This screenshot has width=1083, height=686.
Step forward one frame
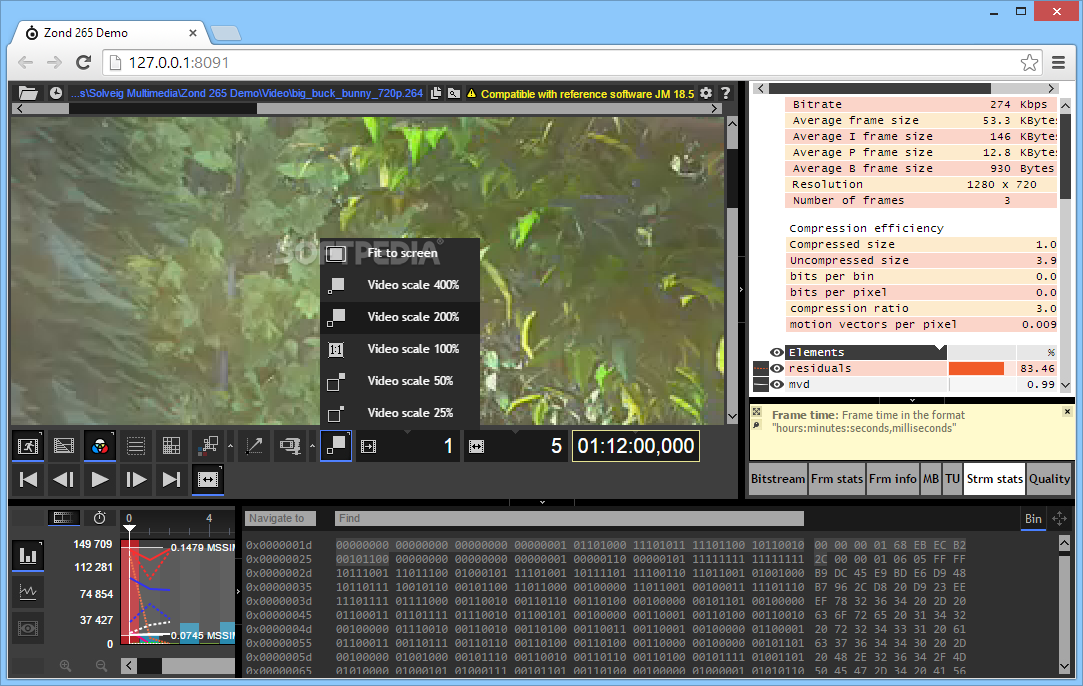pyautogui.click(x=135, y=479)
